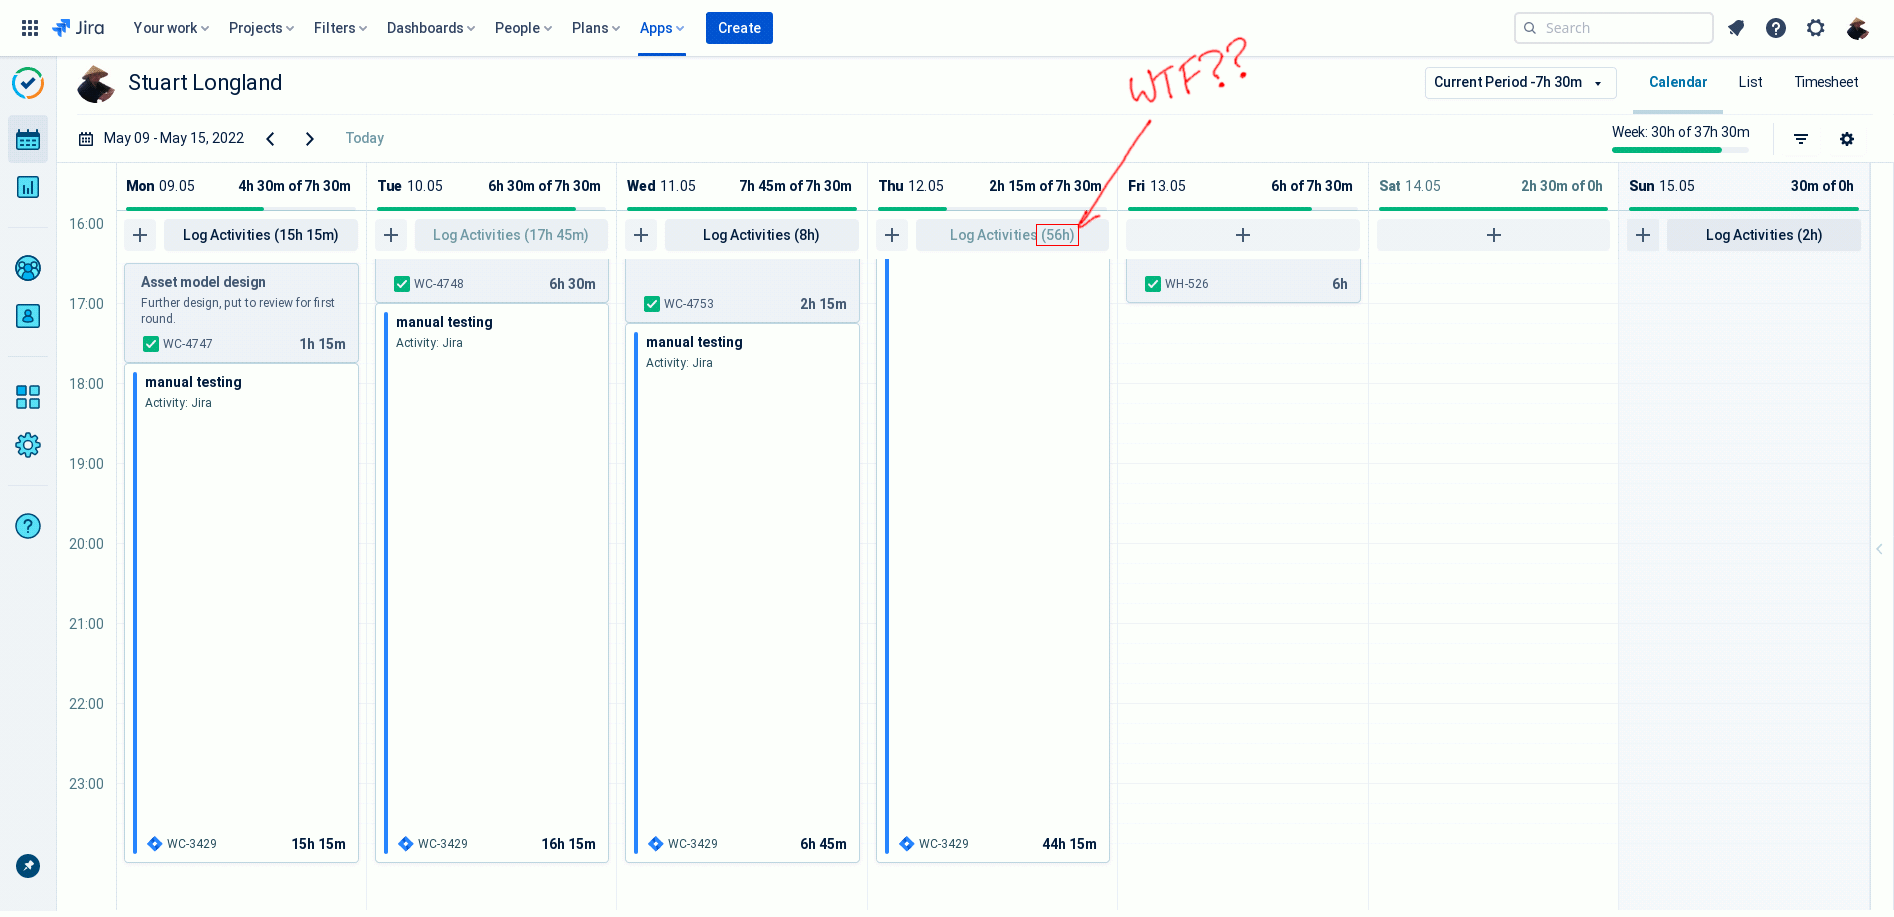The width and height of the screenshot is (1894, 917).
Task: Go to next week arrow
Action: click(310, 139)
